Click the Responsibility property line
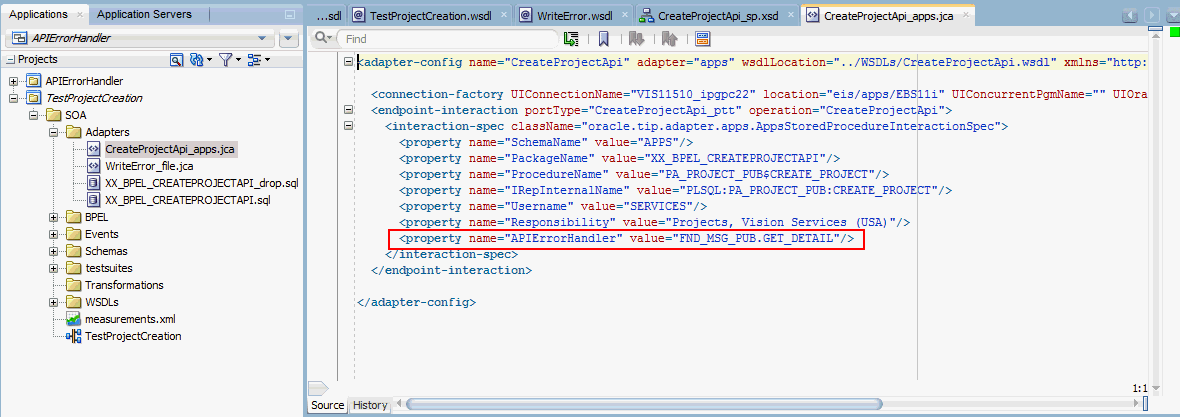The height and width of the screenshot is (417, 1180). point(655,222)
